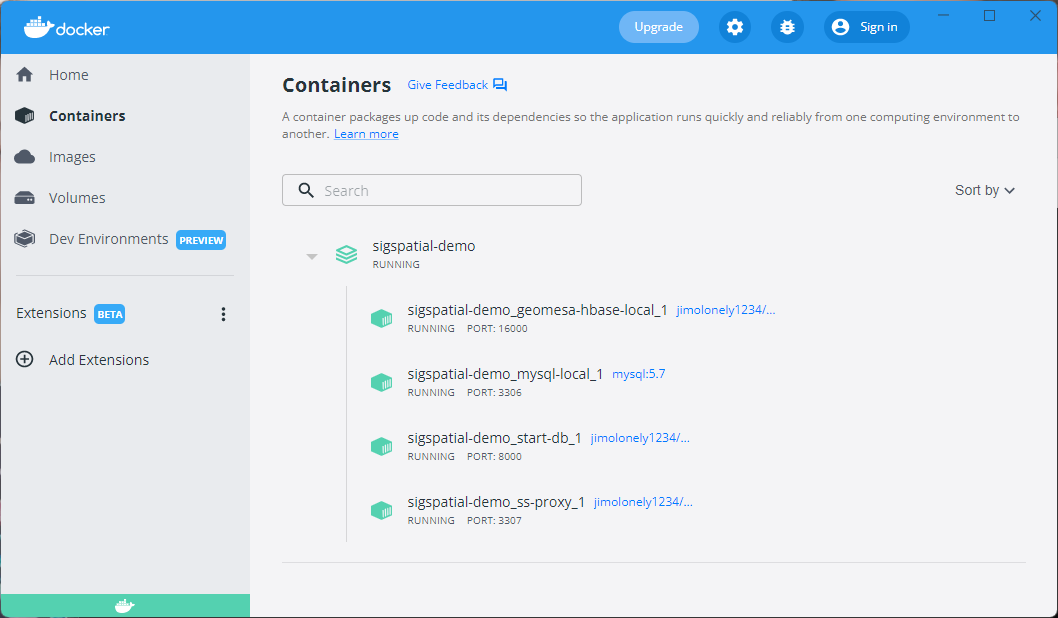The height and width of the screenshot is (618, 1058).
Task: Select sigspatial-demo_geomesa-hbase-local_1 container
Action: [x=537, y=310]
